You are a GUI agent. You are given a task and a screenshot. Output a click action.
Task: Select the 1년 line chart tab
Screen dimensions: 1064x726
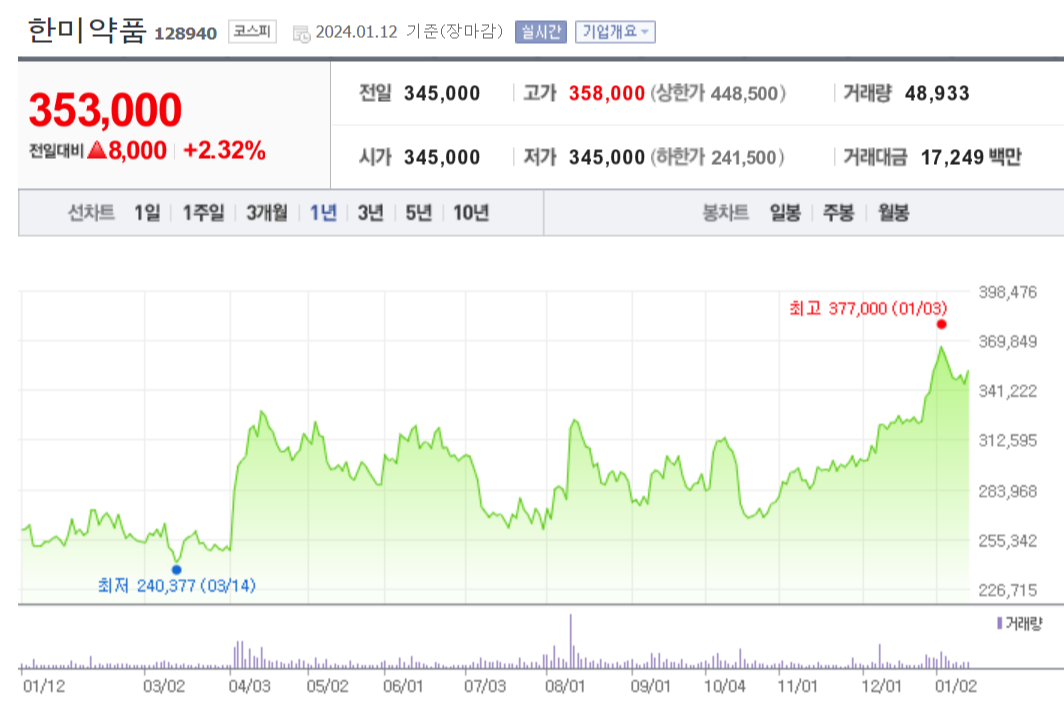(x=323, y=213)
